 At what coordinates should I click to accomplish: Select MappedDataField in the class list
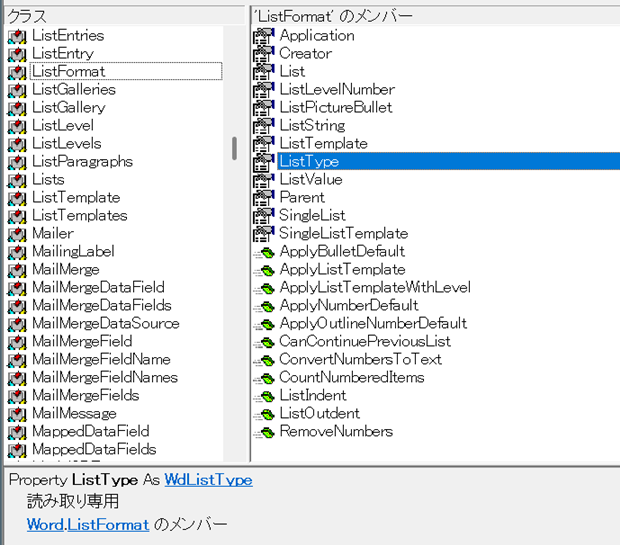(x=90, y=432)
